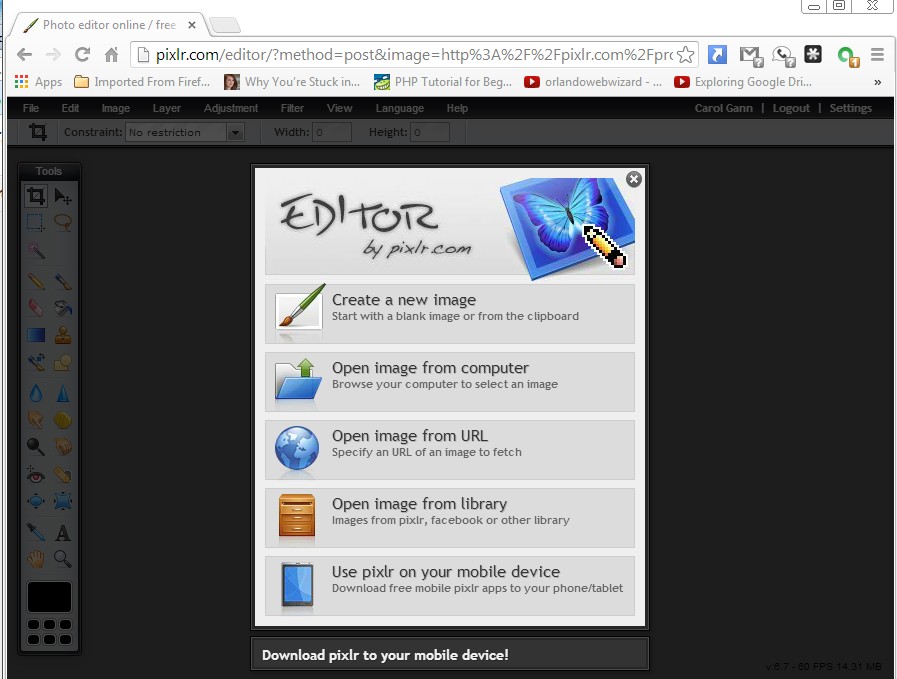
Task: Open the Language menu
Action: click(400, 108)
